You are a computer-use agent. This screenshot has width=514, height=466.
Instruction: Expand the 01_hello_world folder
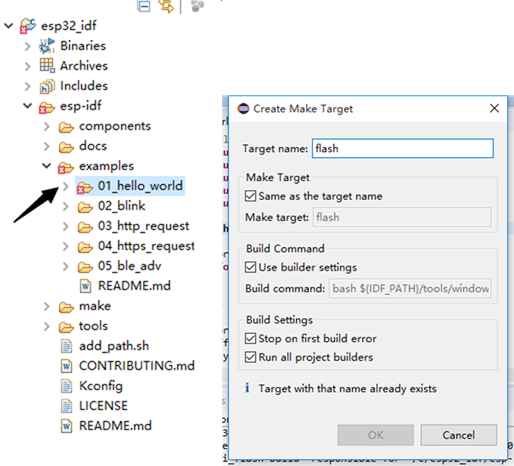pos(66,186)
